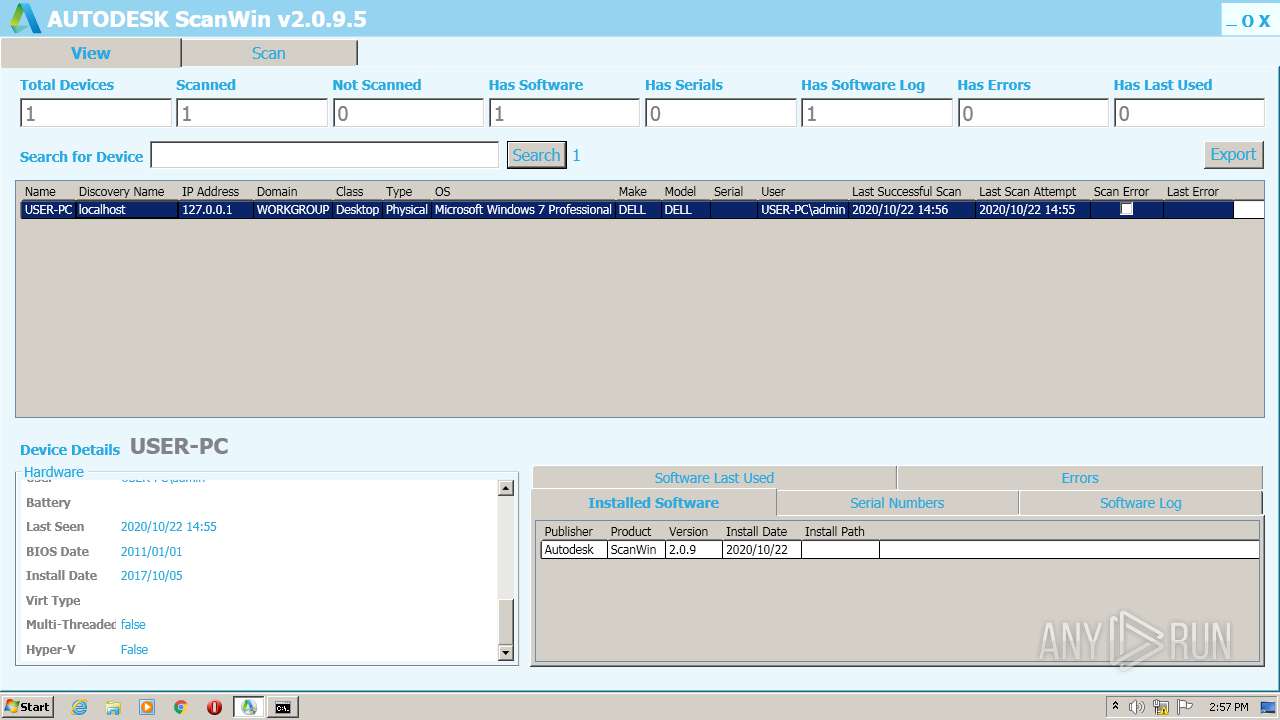Select the ScanWin product cell
Viewport: 1280px width, 720px height.
coord(636,549)
